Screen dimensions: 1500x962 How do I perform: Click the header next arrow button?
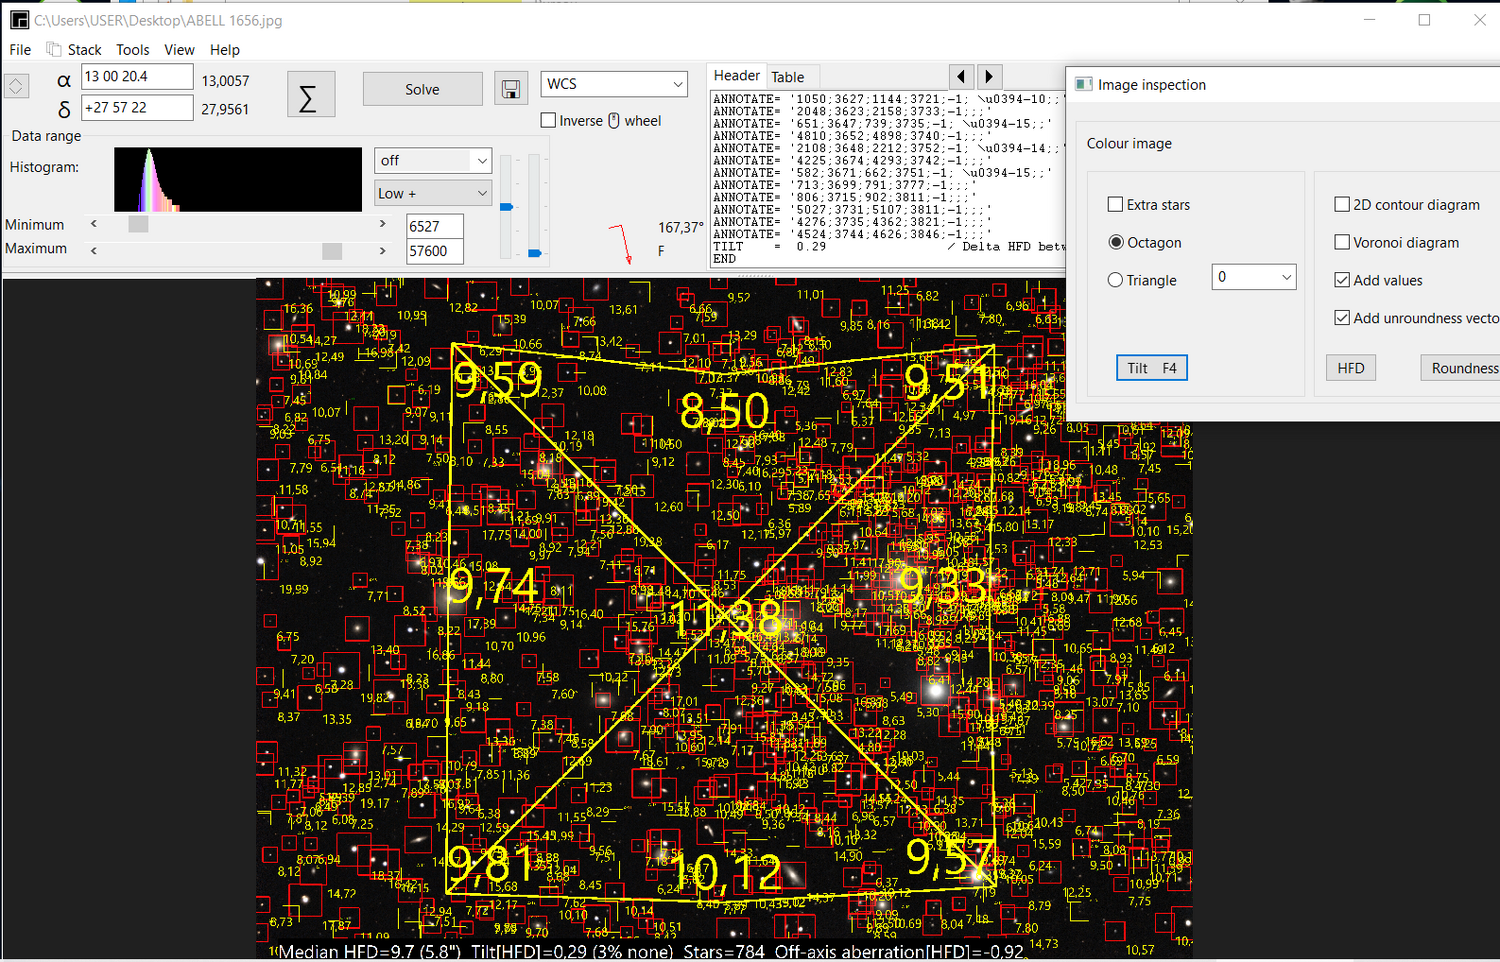pos(989,76)
